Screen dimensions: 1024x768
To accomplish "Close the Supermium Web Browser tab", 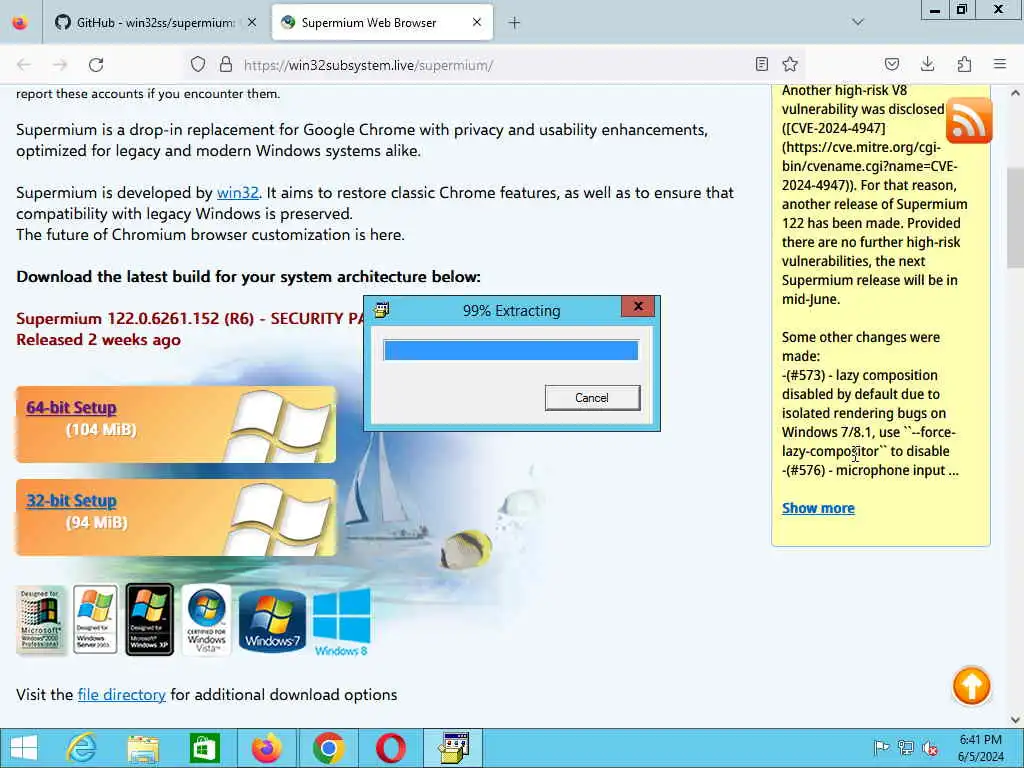I will (x=477, y=22).
